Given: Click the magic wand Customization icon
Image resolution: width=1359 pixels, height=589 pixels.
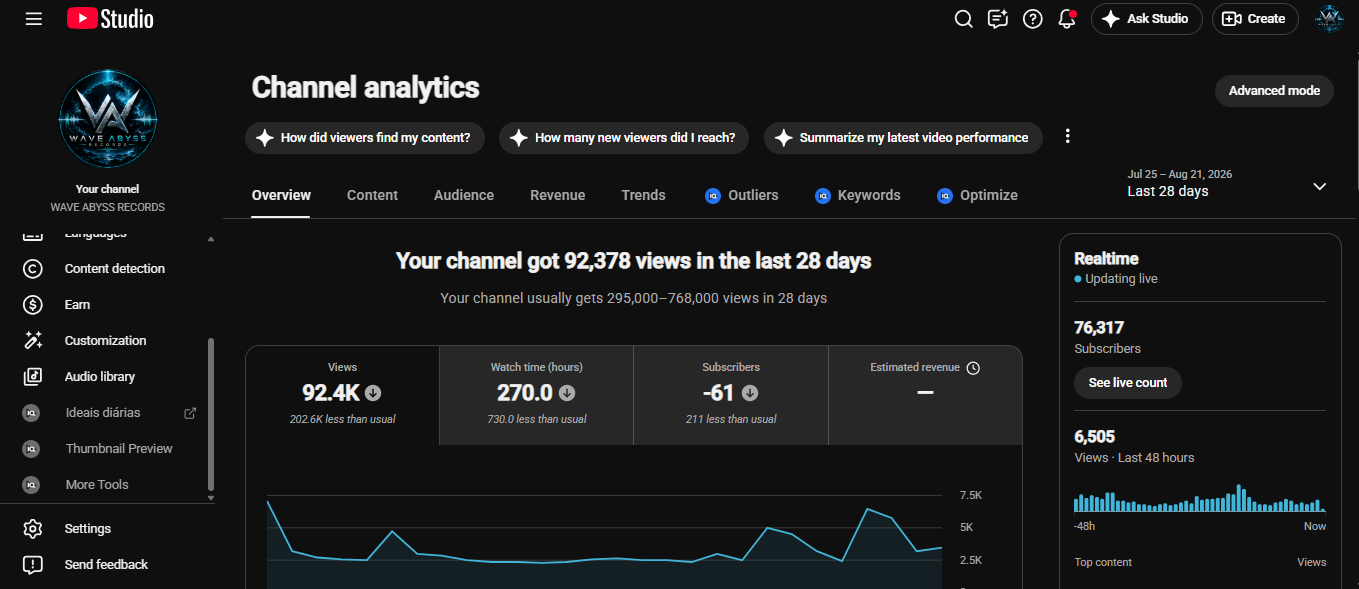Looking at the screenshot, I should [x=32, y=341].
